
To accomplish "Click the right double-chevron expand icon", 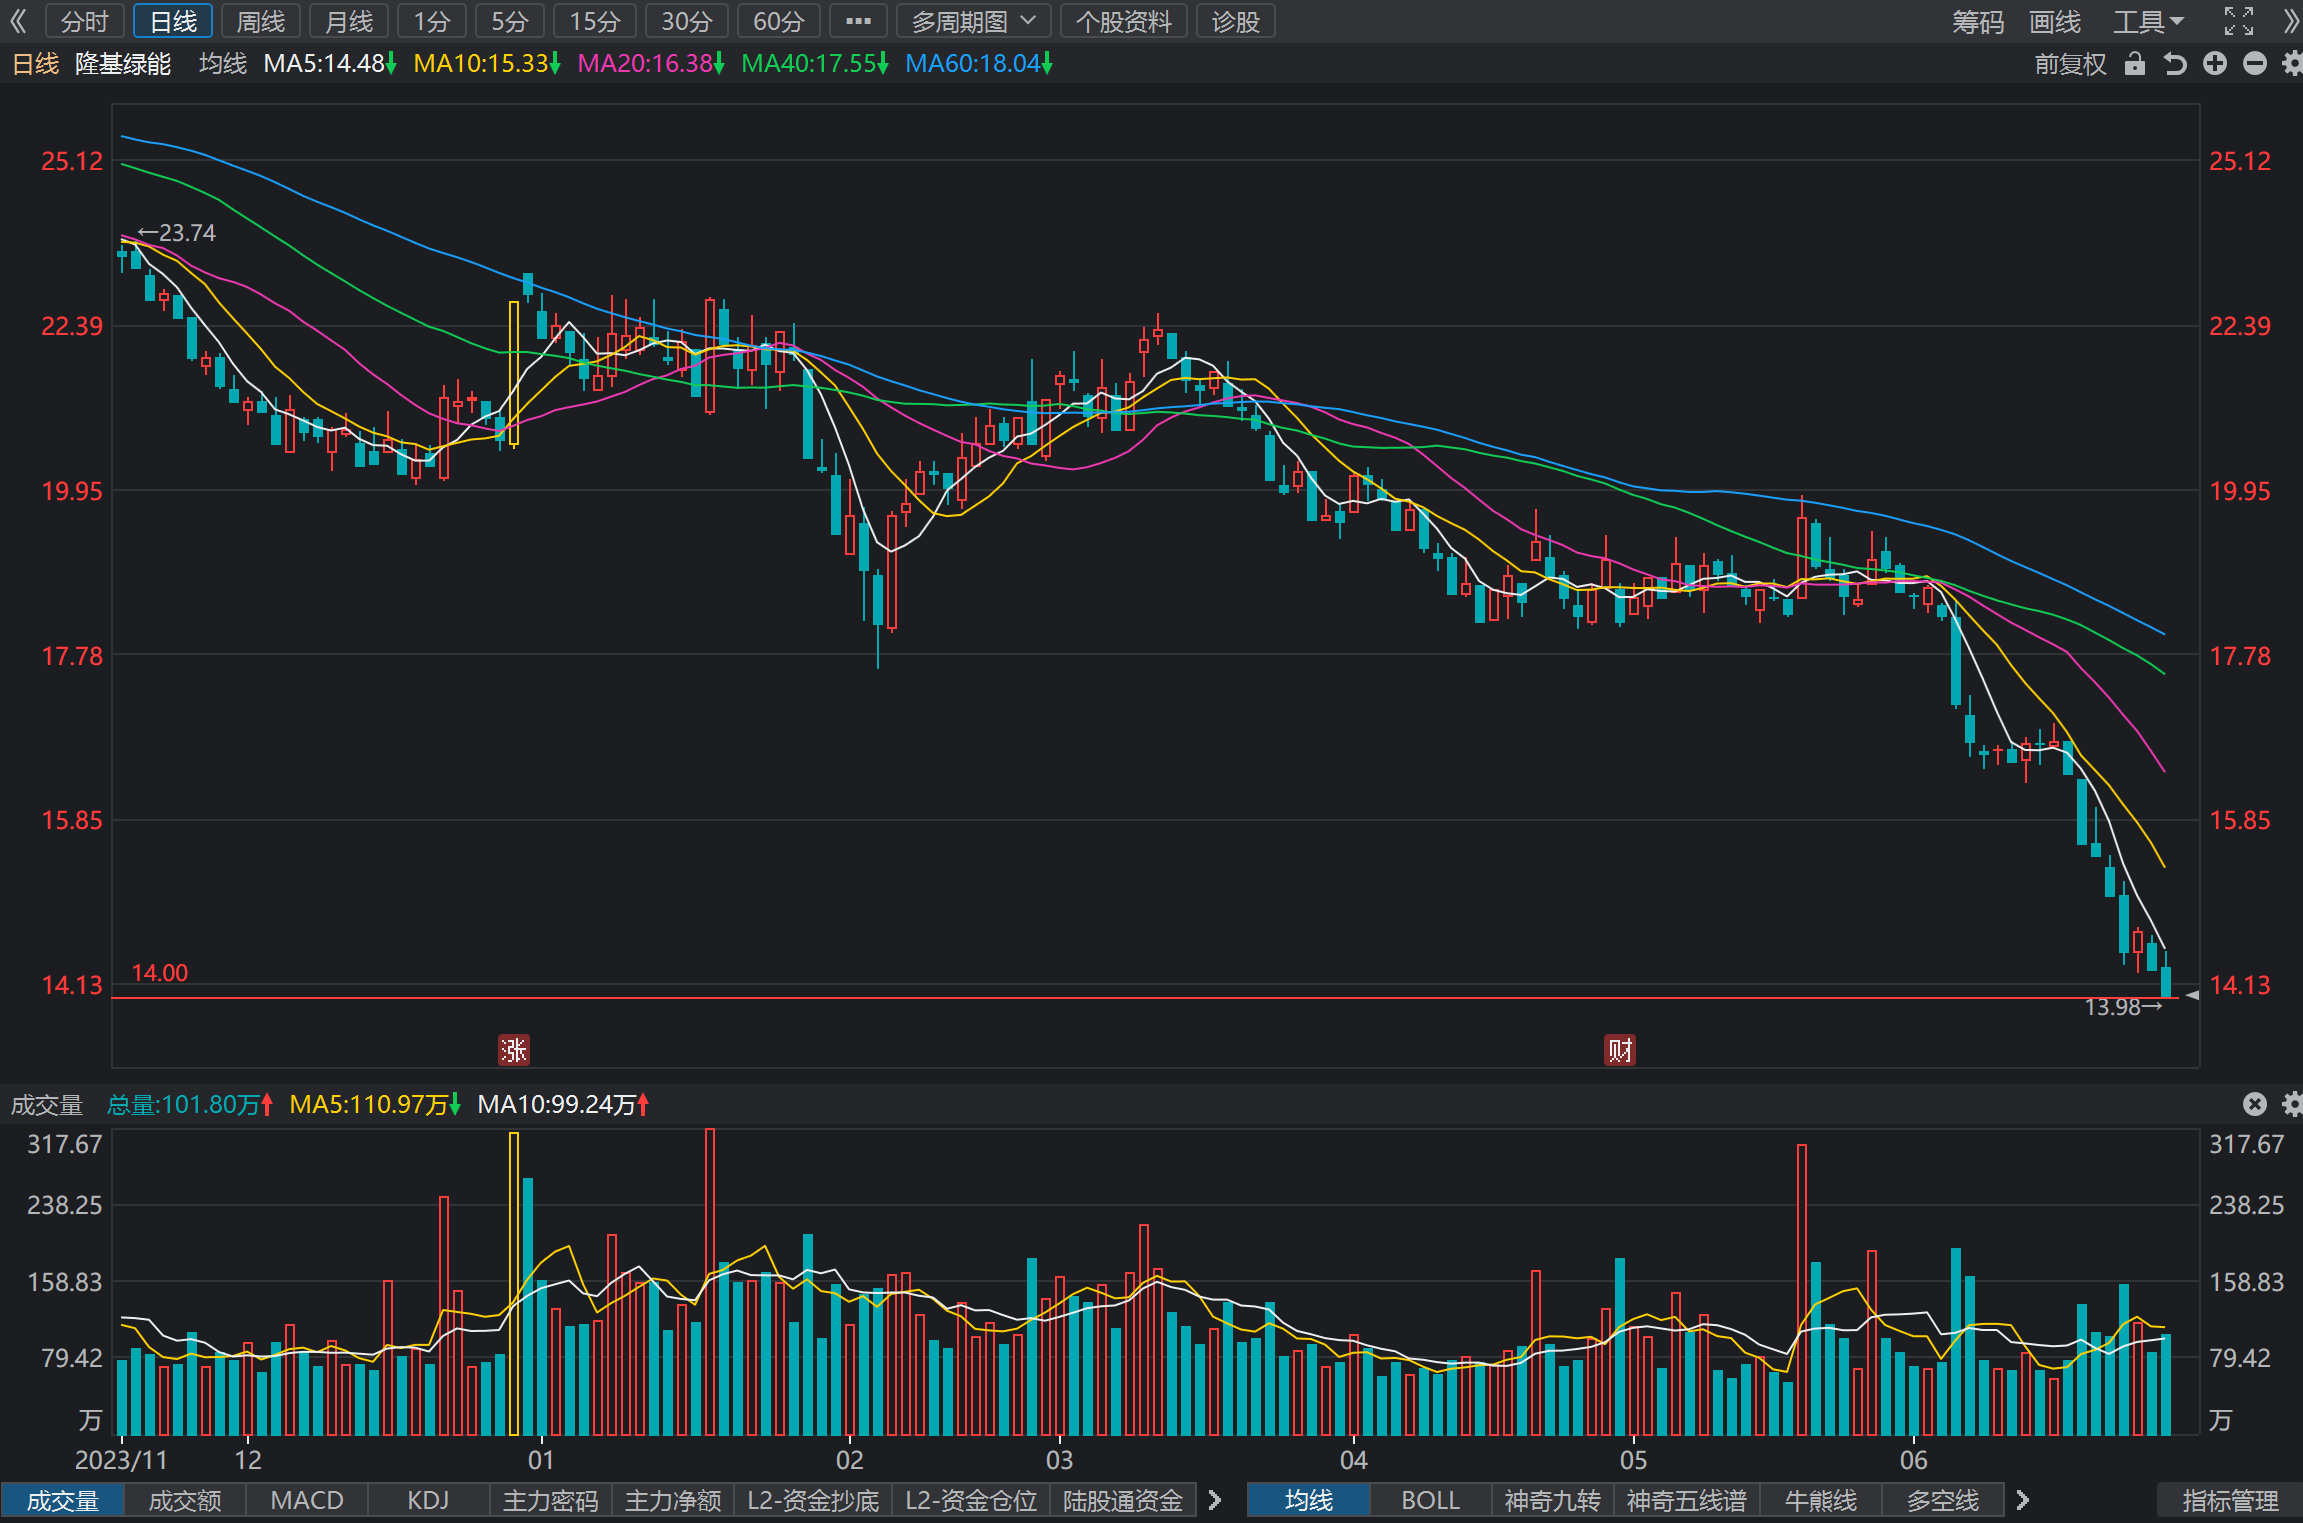I will point(2291,21).
